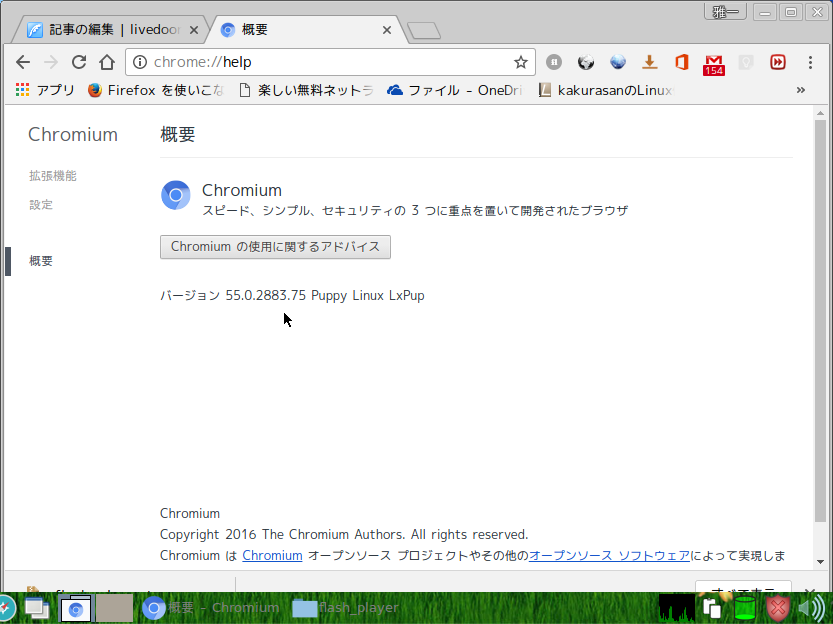Open the Office extension icon

click(x=682, y=62)
